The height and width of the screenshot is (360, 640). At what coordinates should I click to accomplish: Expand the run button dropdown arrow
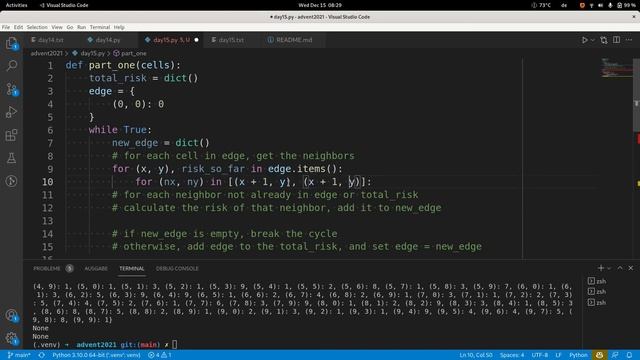tap(593, 40)
